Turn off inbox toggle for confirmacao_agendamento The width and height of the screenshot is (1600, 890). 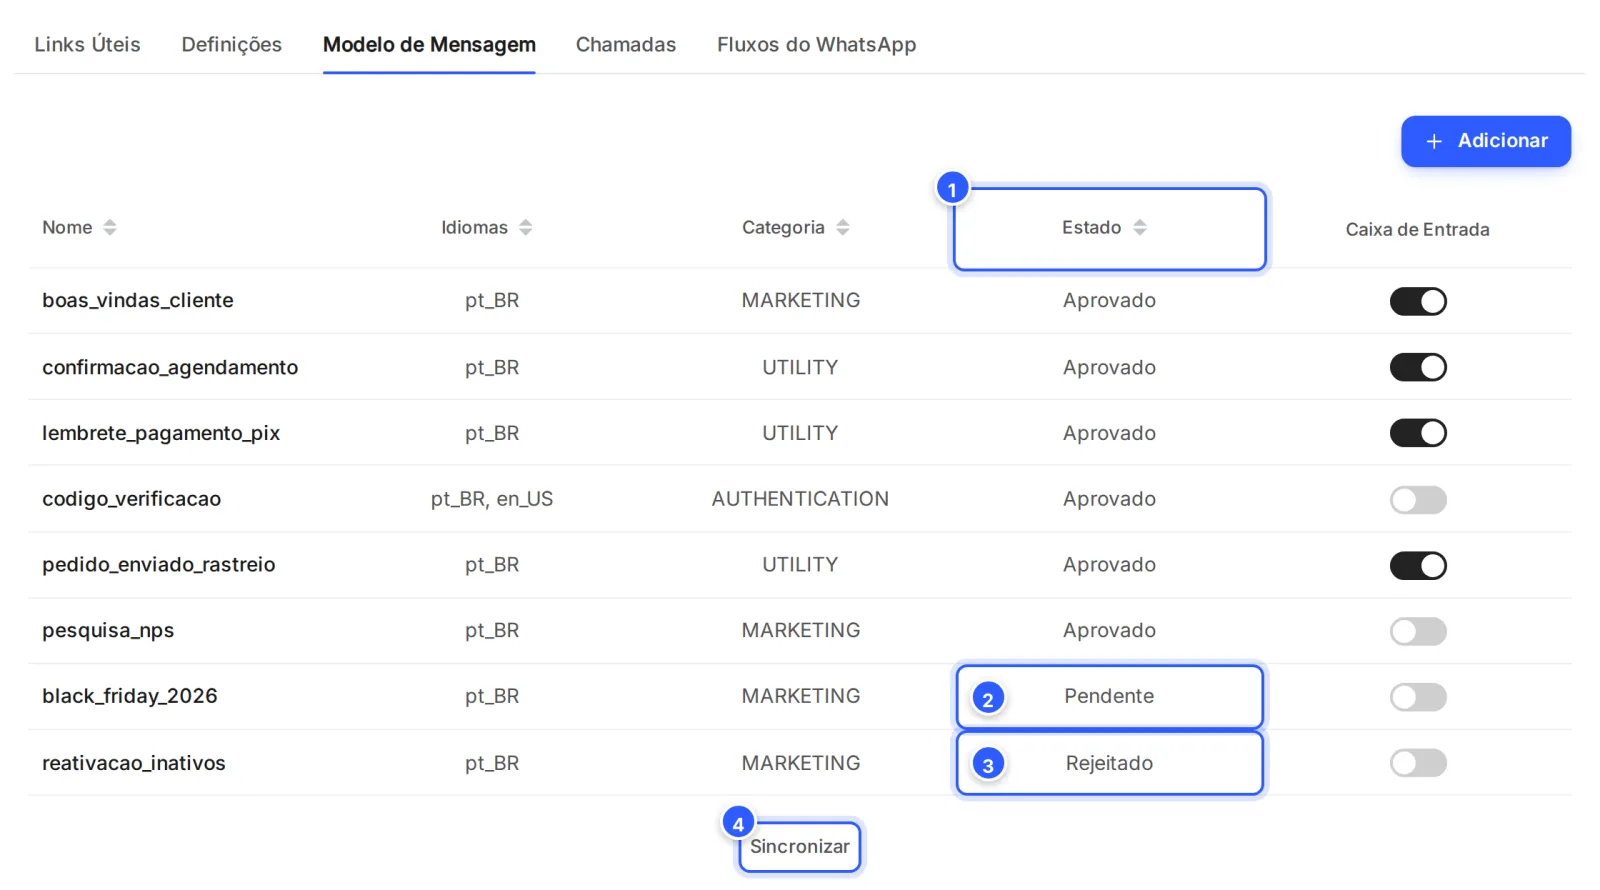click(1418, 367)
